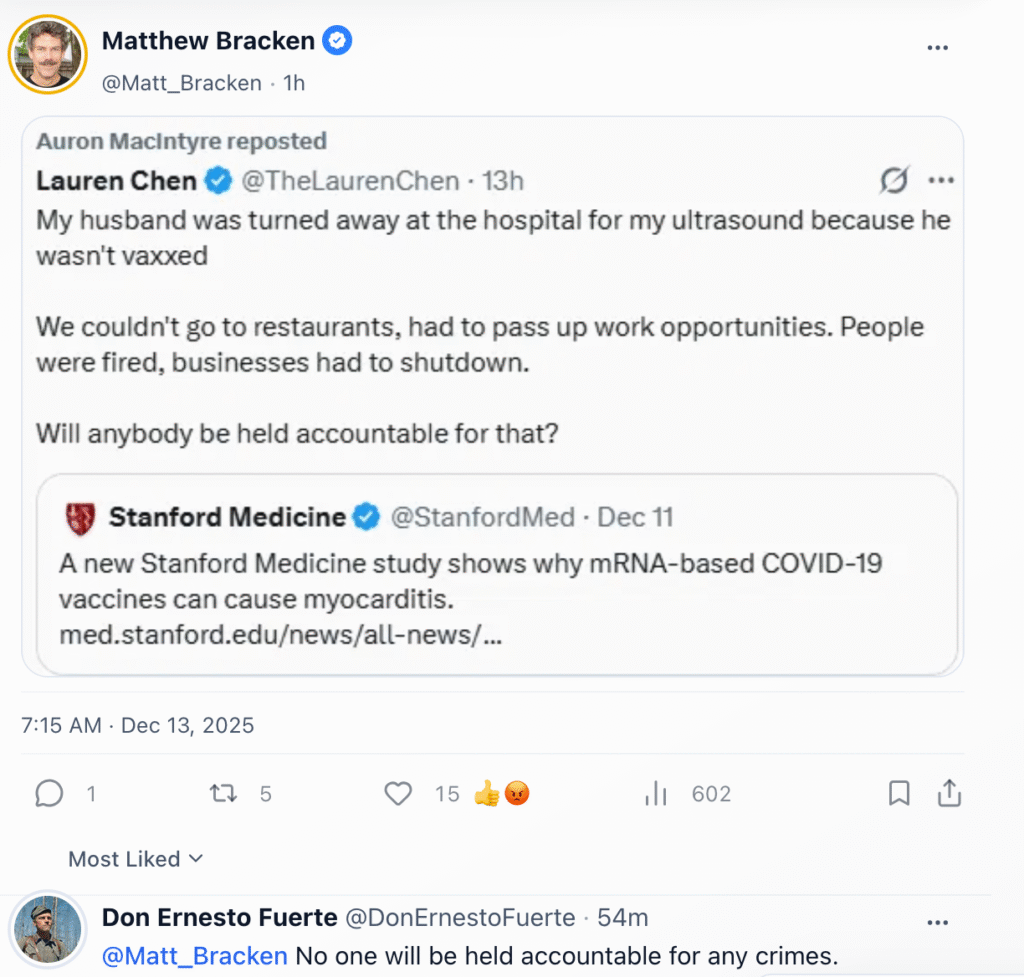Click the @Matt_Bracken mention in the reply
Screen dimensions: 1024x977
194,956
